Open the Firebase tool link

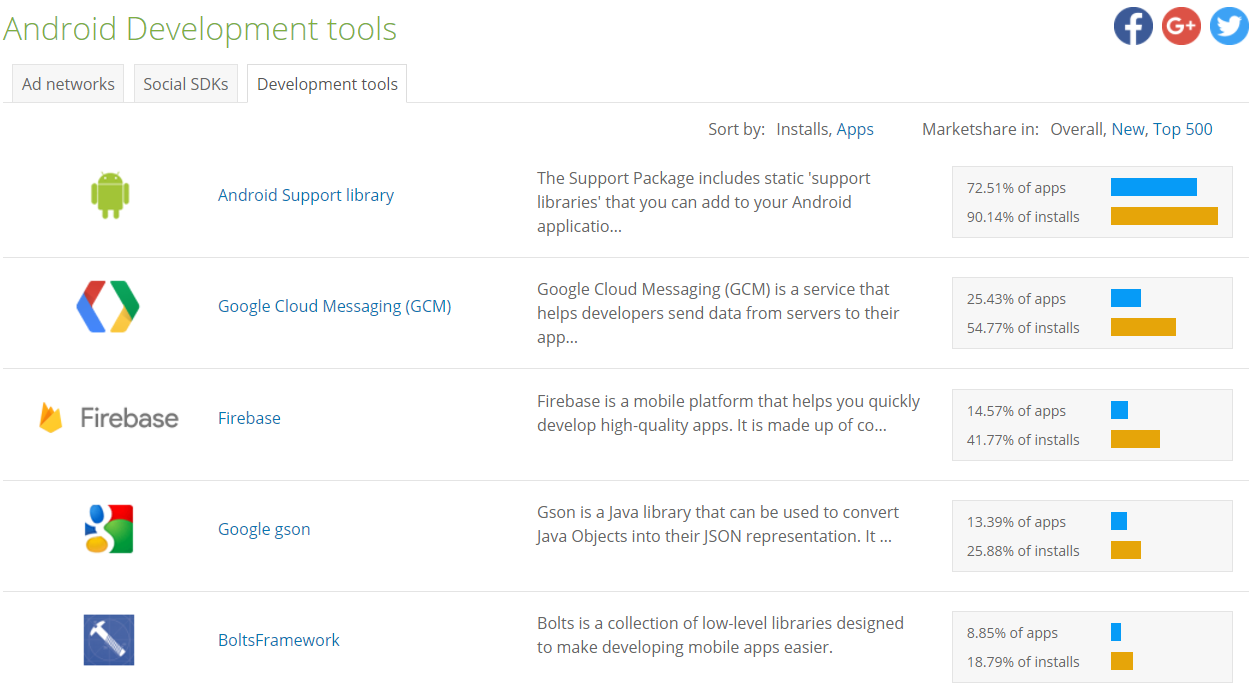coord(249,418)
